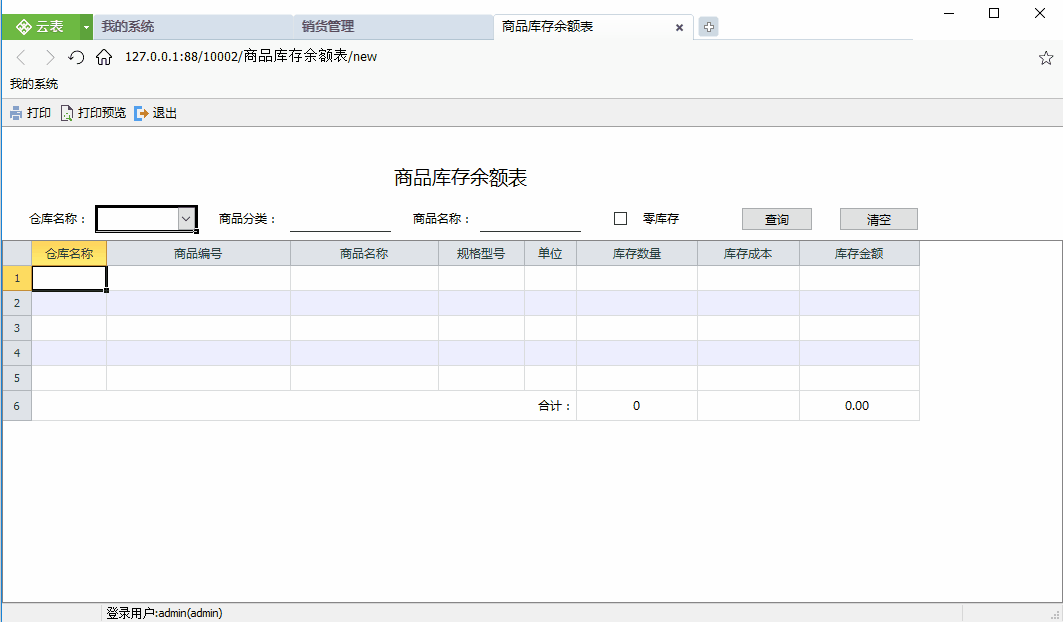
Task: Expand the dropdown arrow beside 云表 logo
Action: coord(86,27)
